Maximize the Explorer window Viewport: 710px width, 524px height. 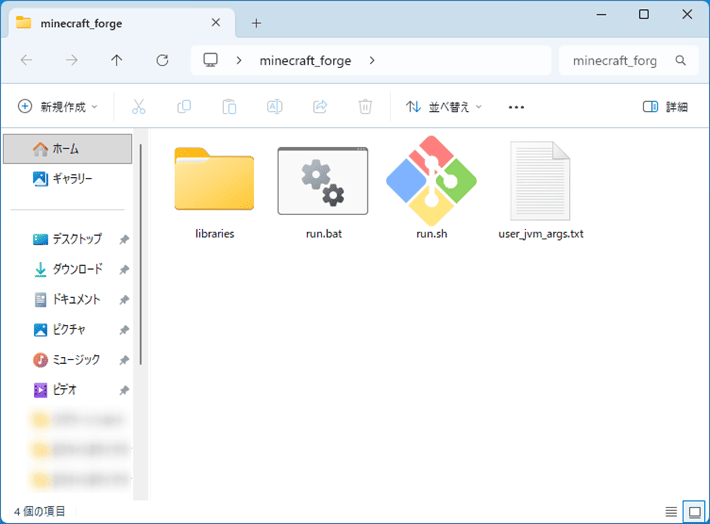pos(643,14)
